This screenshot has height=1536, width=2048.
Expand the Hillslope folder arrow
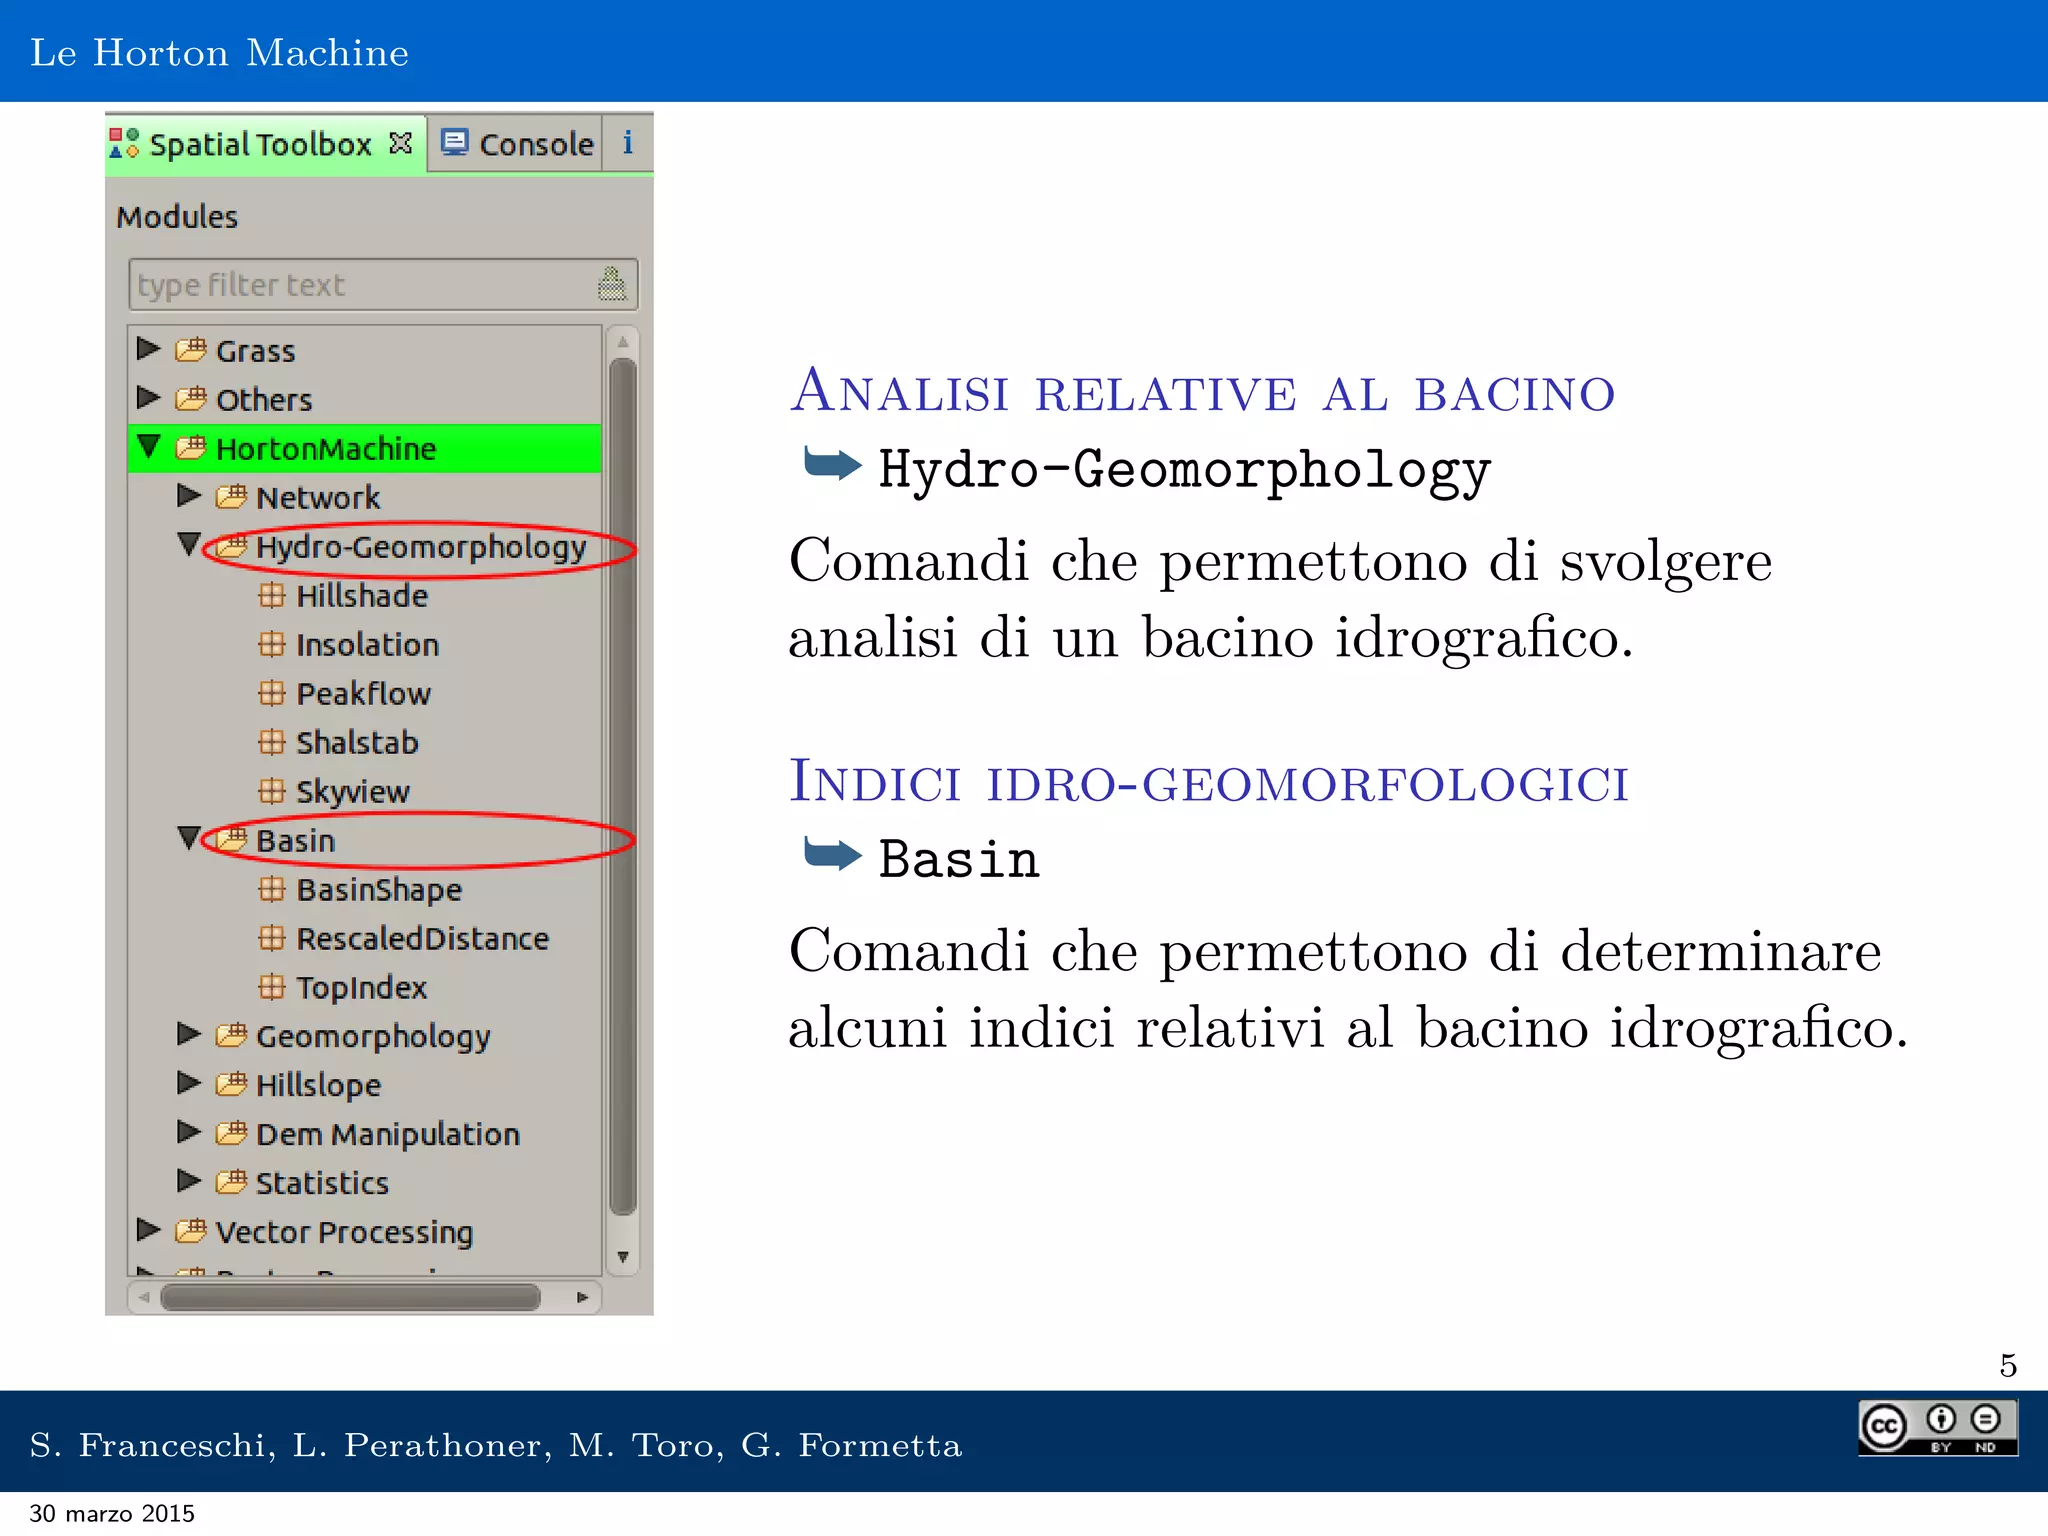pos(189,1083)
